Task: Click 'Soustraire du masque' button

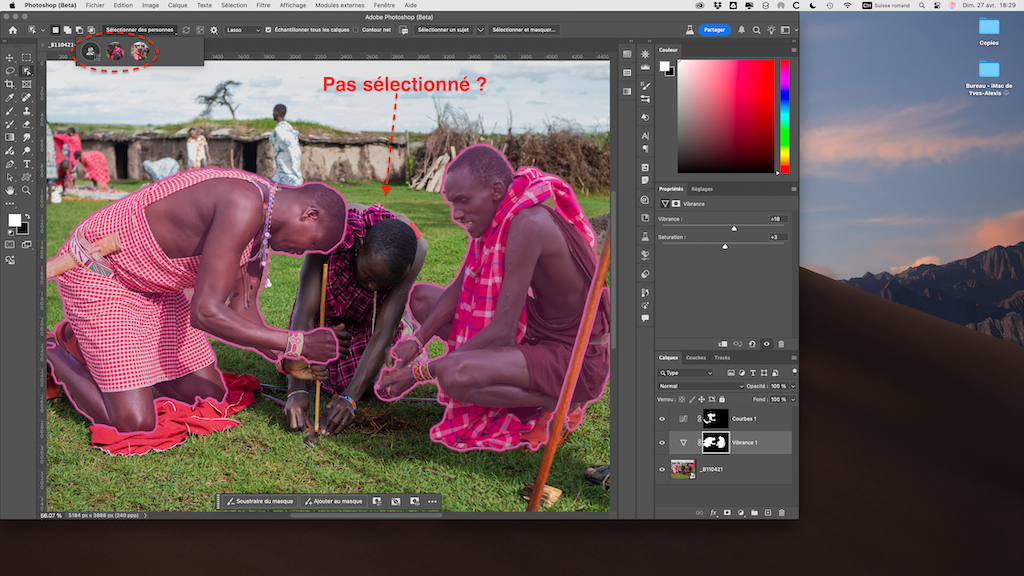Action: pyautogui.click(x=259, y=501)
